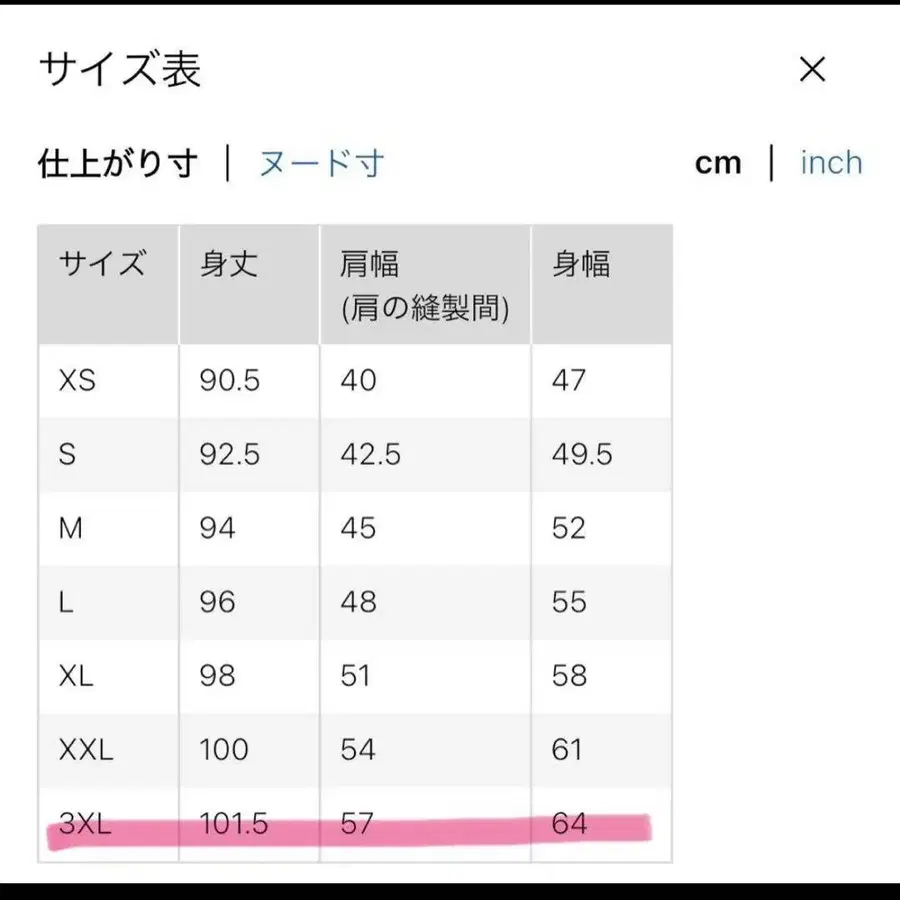Select the cm unit option
The height and width of the screenshot is (900, 900).
[x=719, y=162]
